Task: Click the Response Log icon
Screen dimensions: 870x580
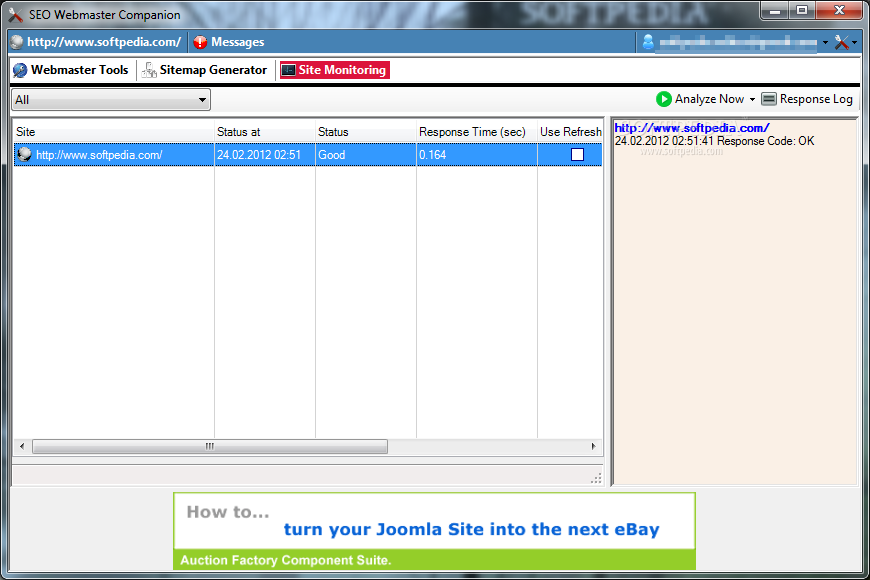Action: point(768,99)
